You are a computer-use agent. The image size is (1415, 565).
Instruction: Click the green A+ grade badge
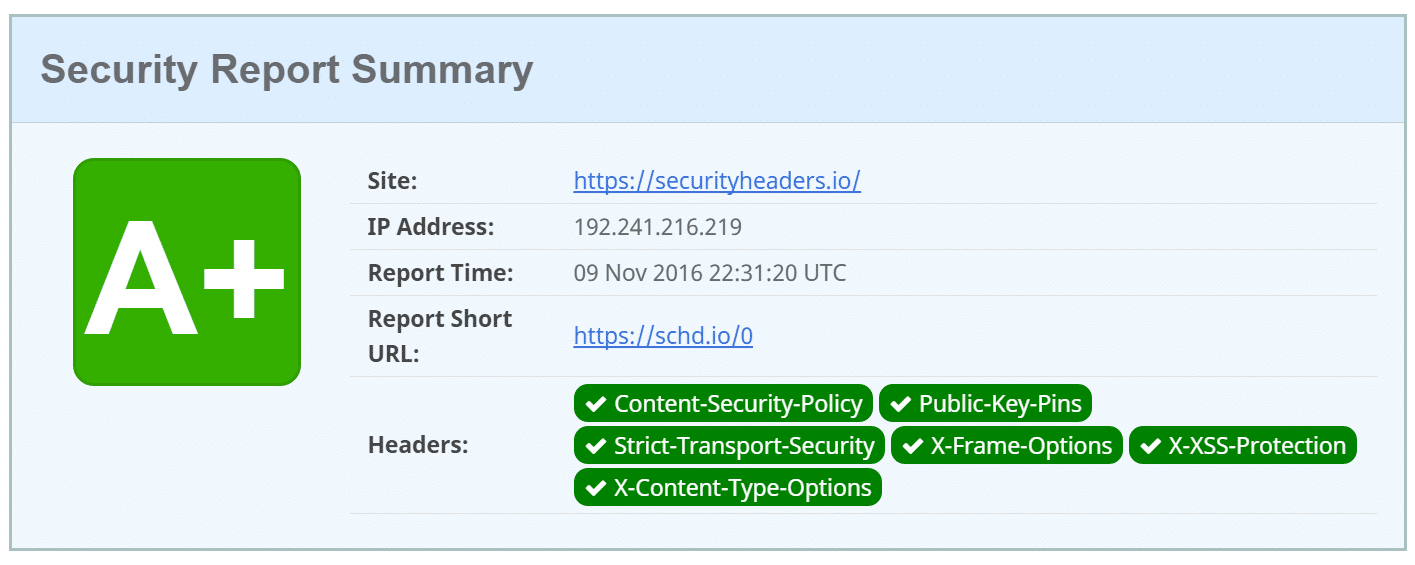coord(186,271)
